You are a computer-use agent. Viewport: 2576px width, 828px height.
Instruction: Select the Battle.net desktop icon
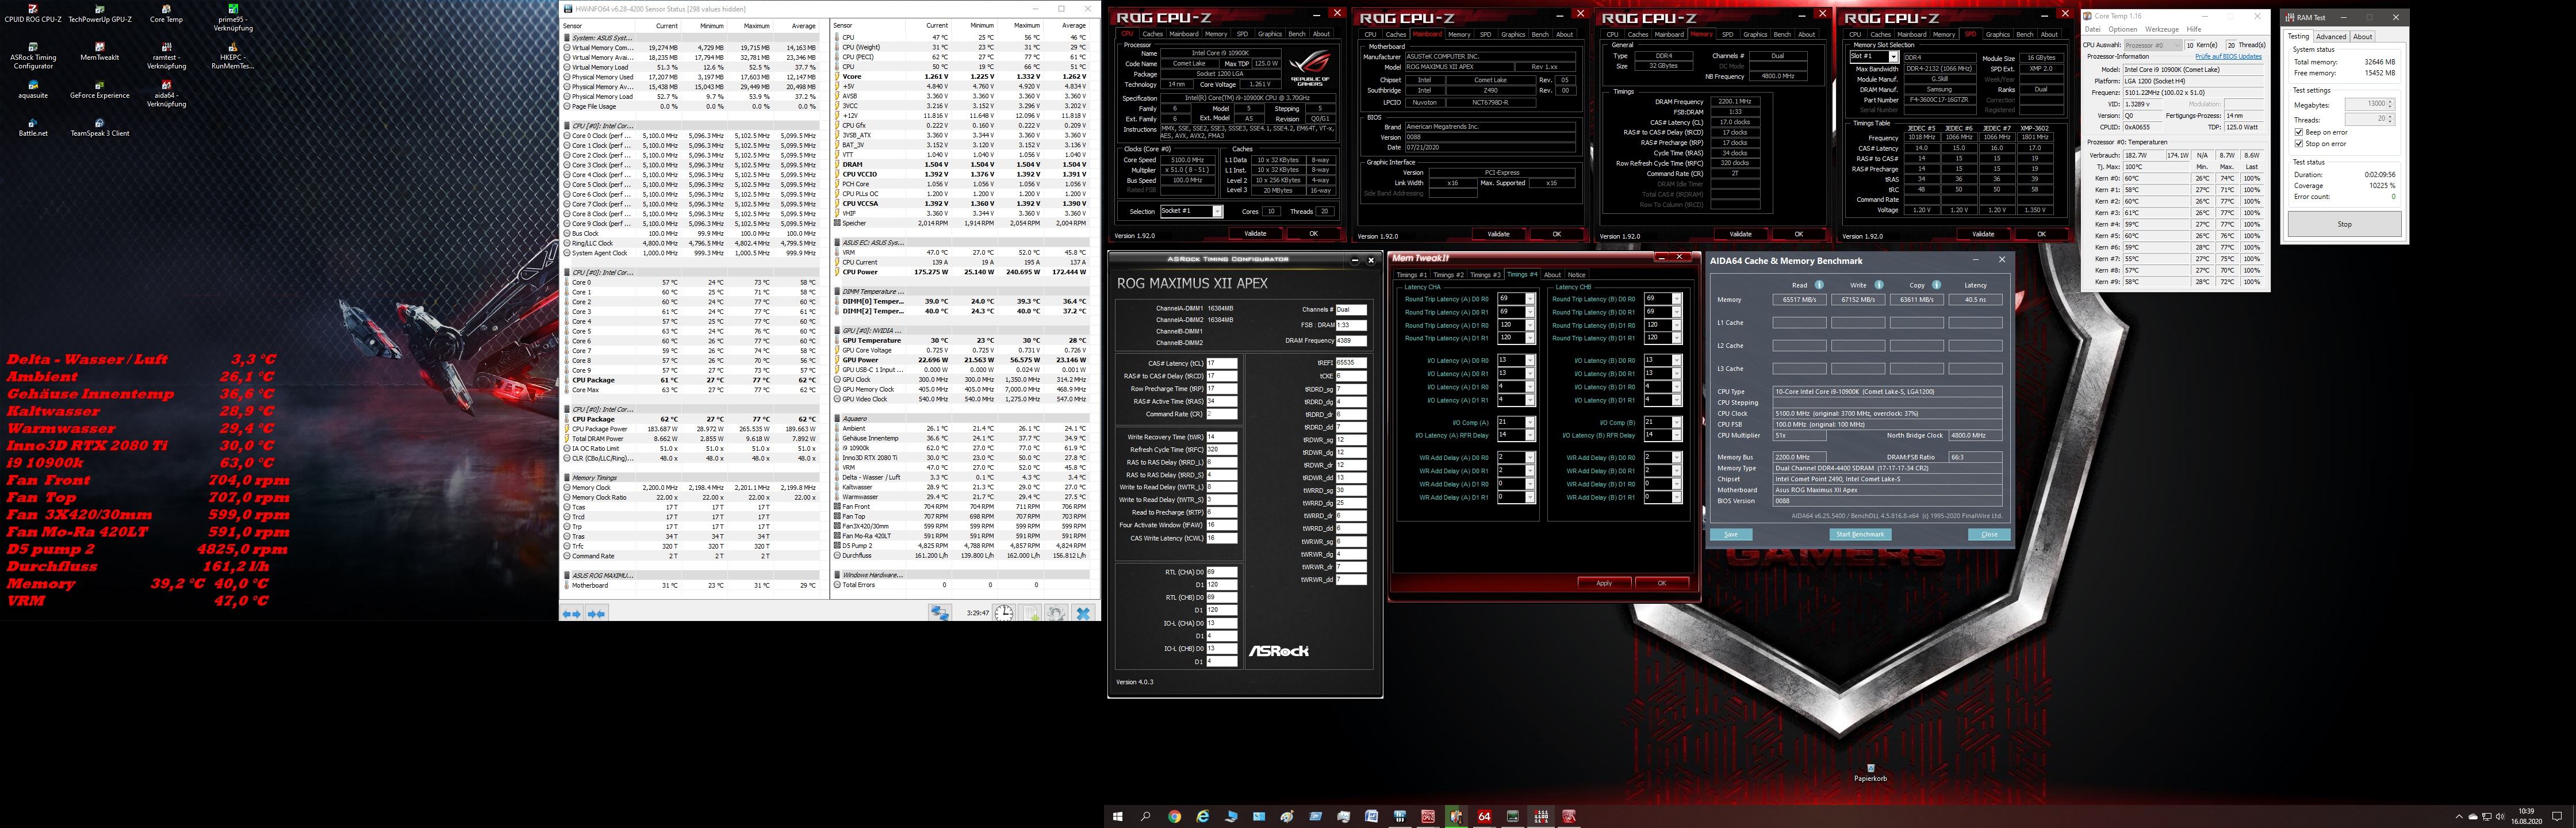coord(33,127)
